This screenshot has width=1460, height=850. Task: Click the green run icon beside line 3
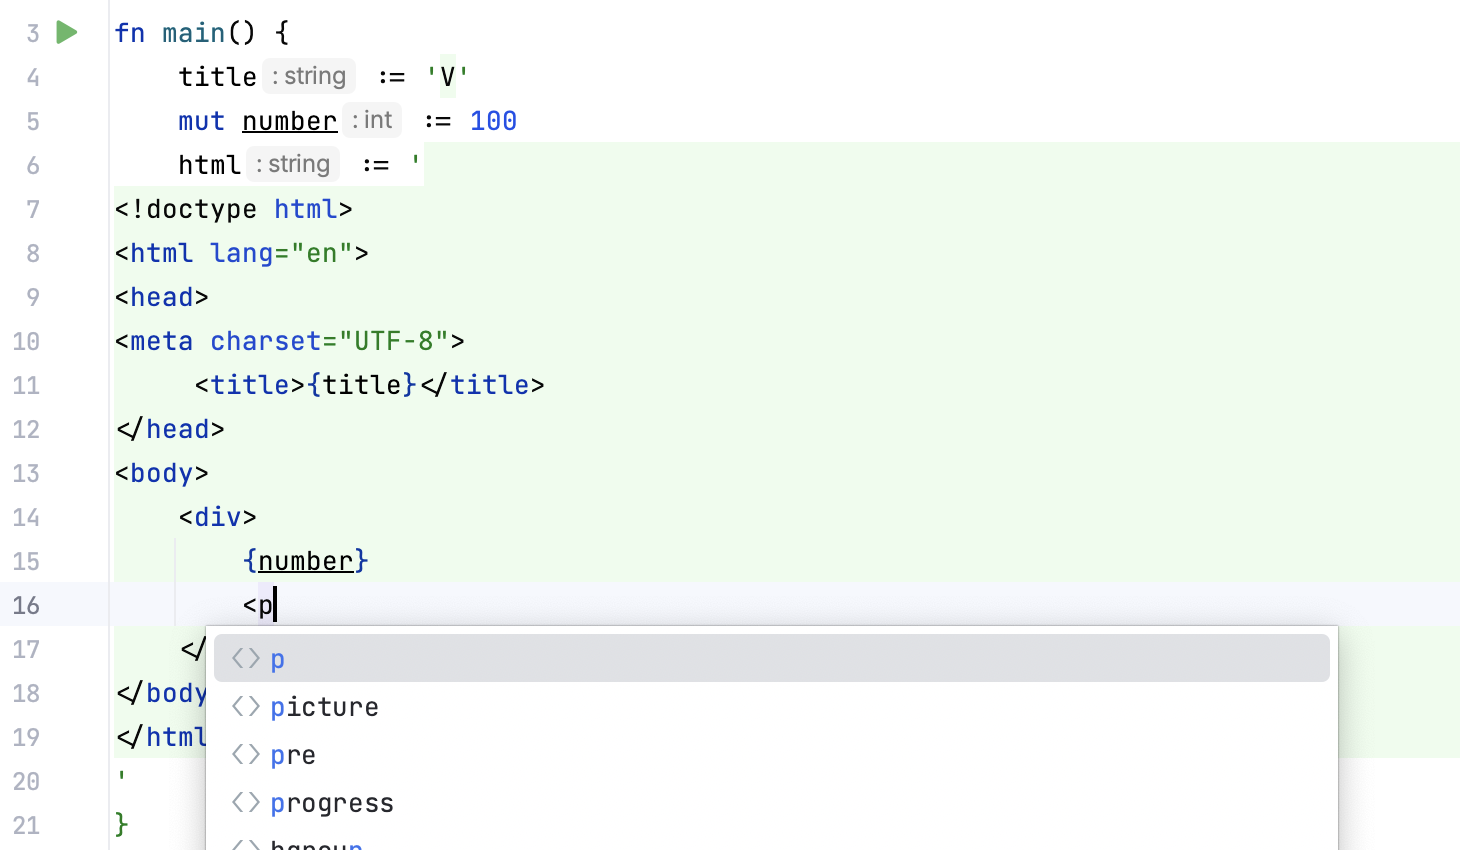66,32
